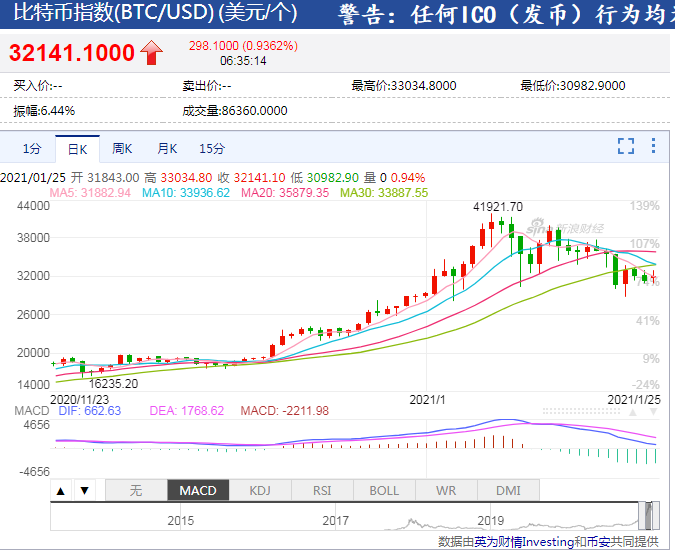The height and width of the screenshot is (552, 675).
Task: Enable the KDJ indicator
Action: (x=259, y=490)
